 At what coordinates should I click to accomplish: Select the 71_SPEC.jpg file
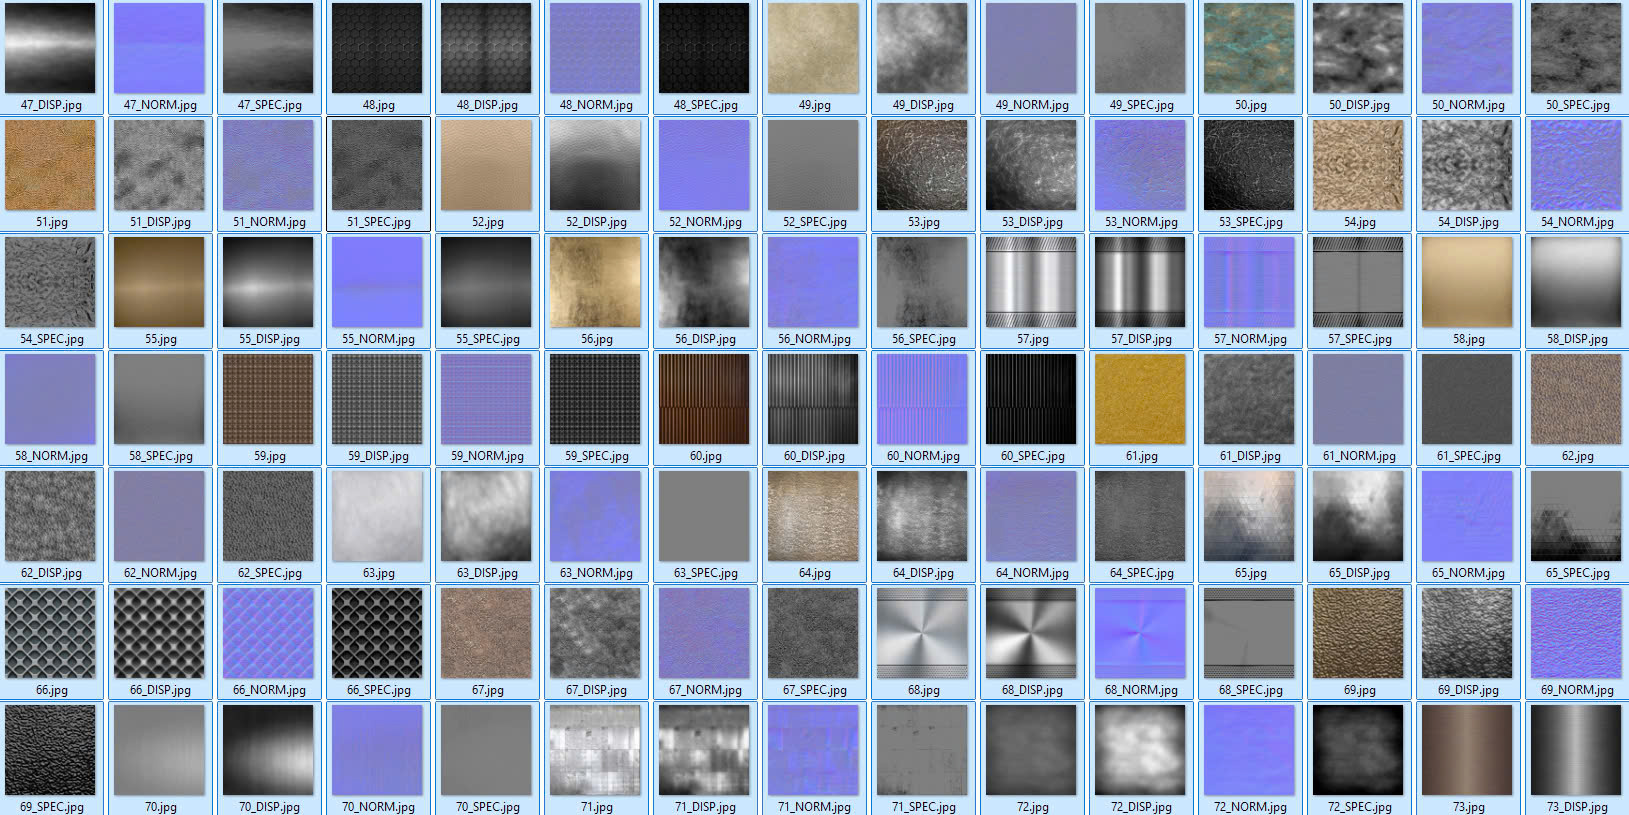pyautogui.click(x=922, y=750)
